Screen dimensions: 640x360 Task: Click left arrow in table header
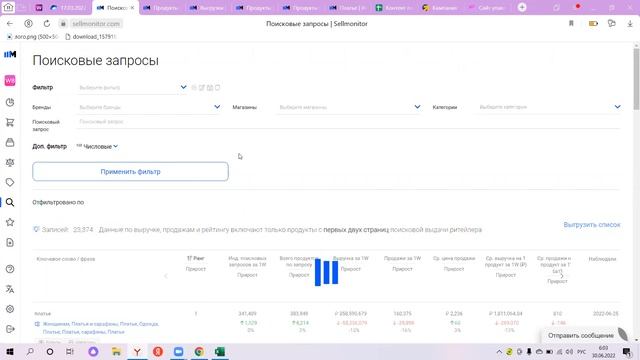tap(166, 276)
